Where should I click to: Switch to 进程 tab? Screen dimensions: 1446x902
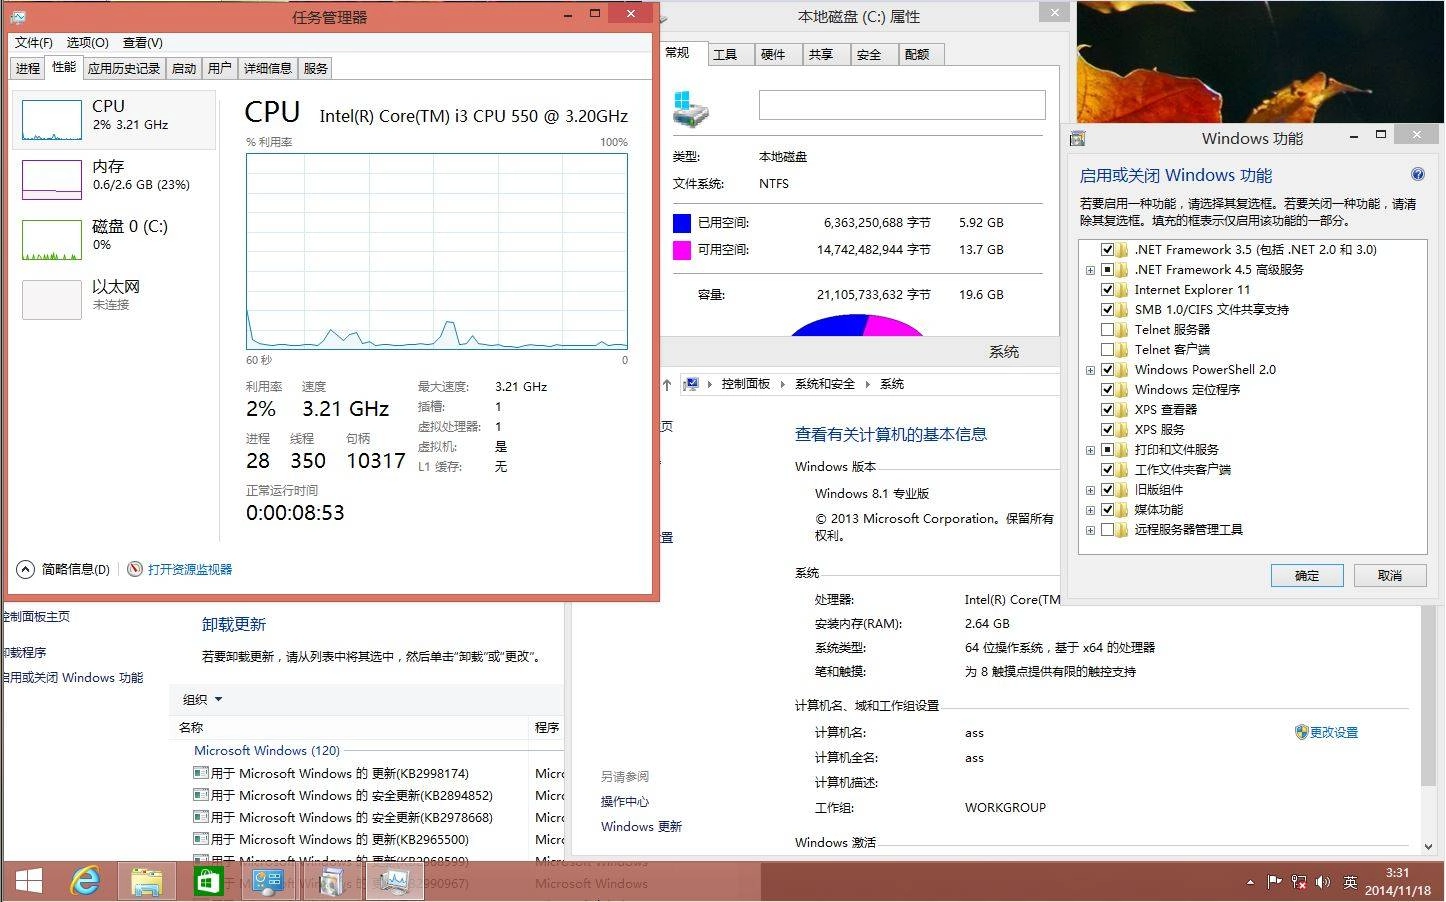[x=28, y=68]
